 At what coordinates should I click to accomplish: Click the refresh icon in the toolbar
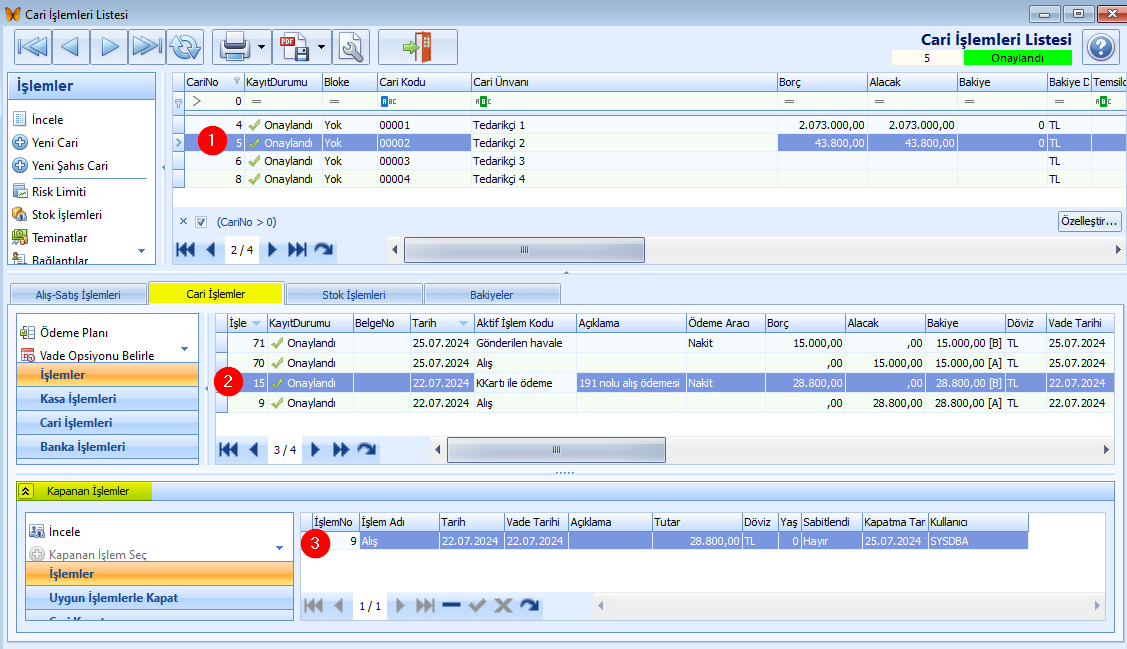pos(185,47)
